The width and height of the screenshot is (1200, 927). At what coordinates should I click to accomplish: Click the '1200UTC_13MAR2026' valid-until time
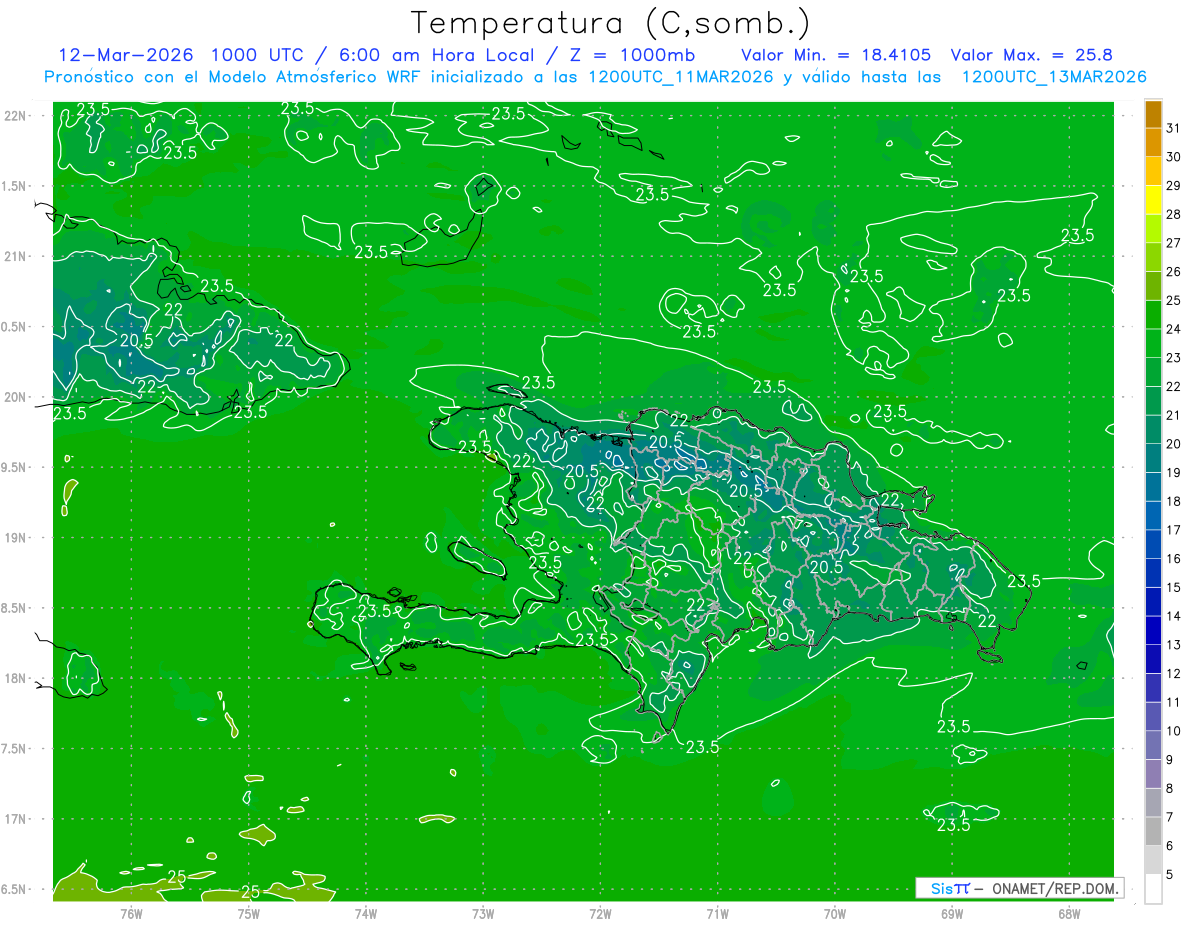click(x=1054, y=77)
